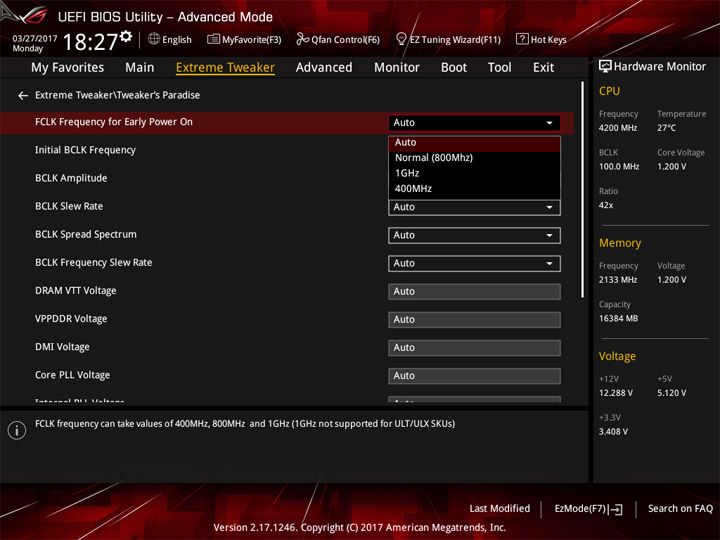Click the globe language icon
Image resolution: width=720 pixels, height=540 pixels.
[x=154, y=39]
